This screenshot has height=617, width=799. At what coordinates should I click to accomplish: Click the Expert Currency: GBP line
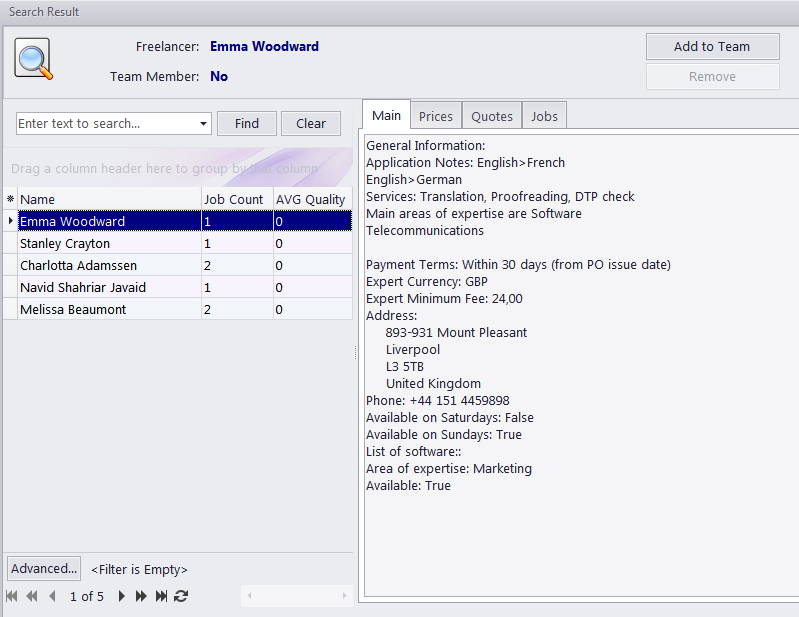427,282
